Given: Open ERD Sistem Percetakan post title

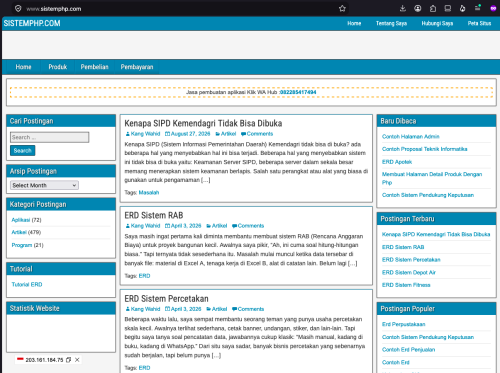Looking at the screenshot, I should [x=166, y=299].
